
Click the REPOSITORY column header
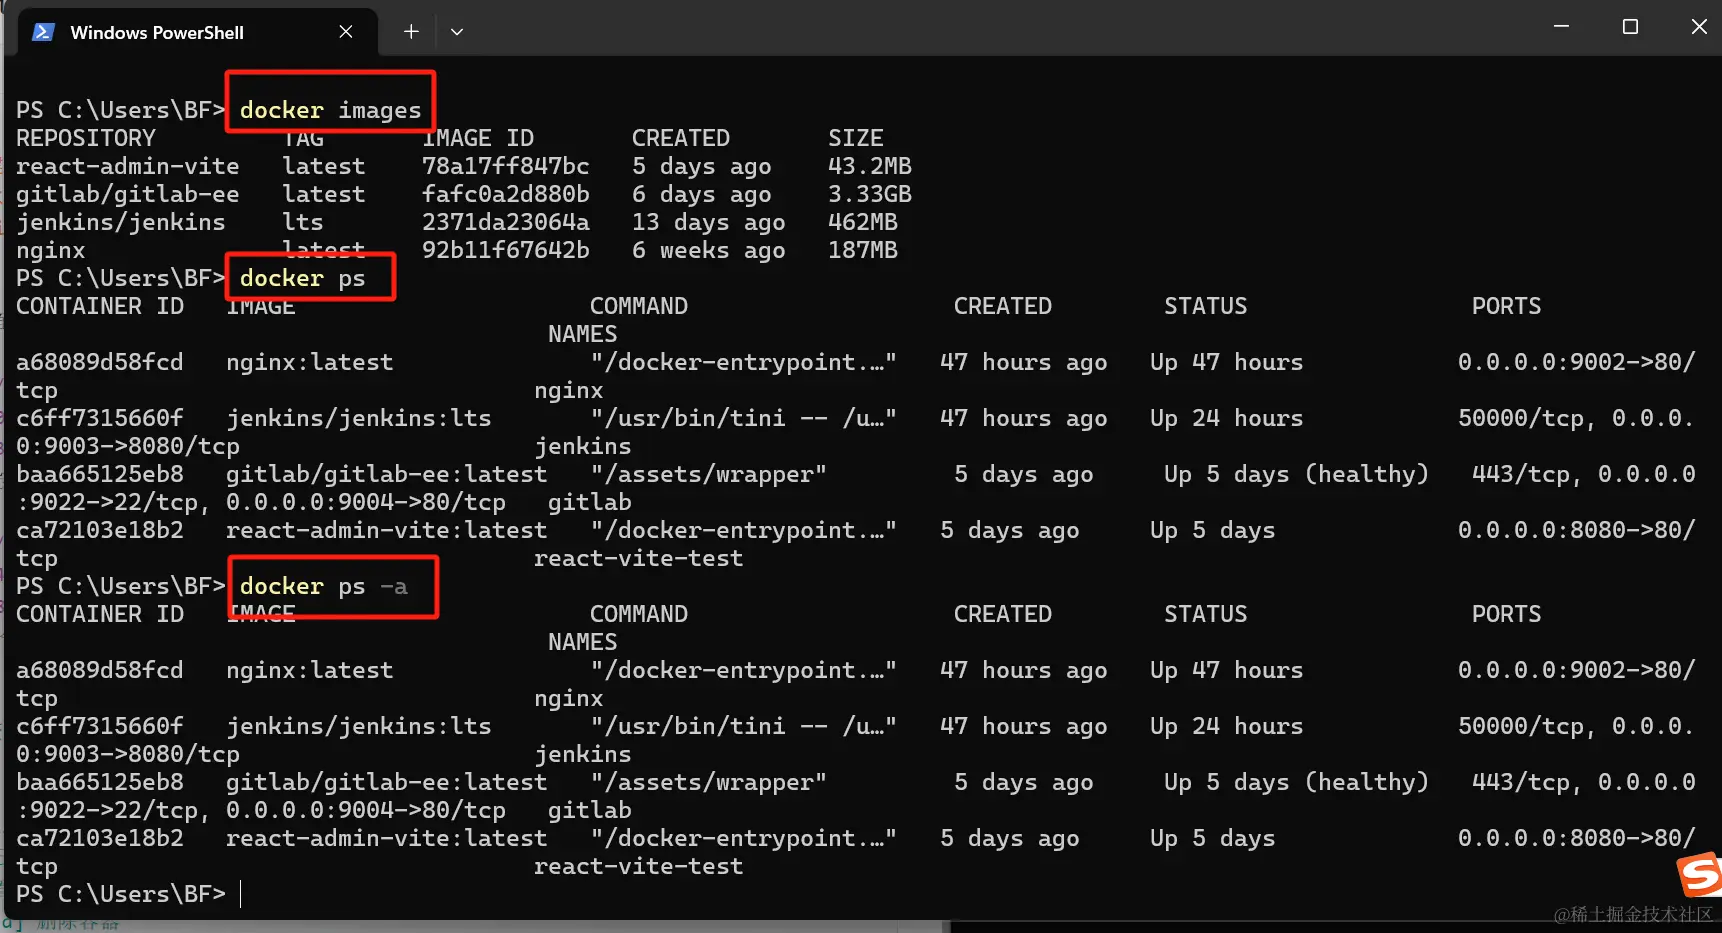[x=85, y=138]
